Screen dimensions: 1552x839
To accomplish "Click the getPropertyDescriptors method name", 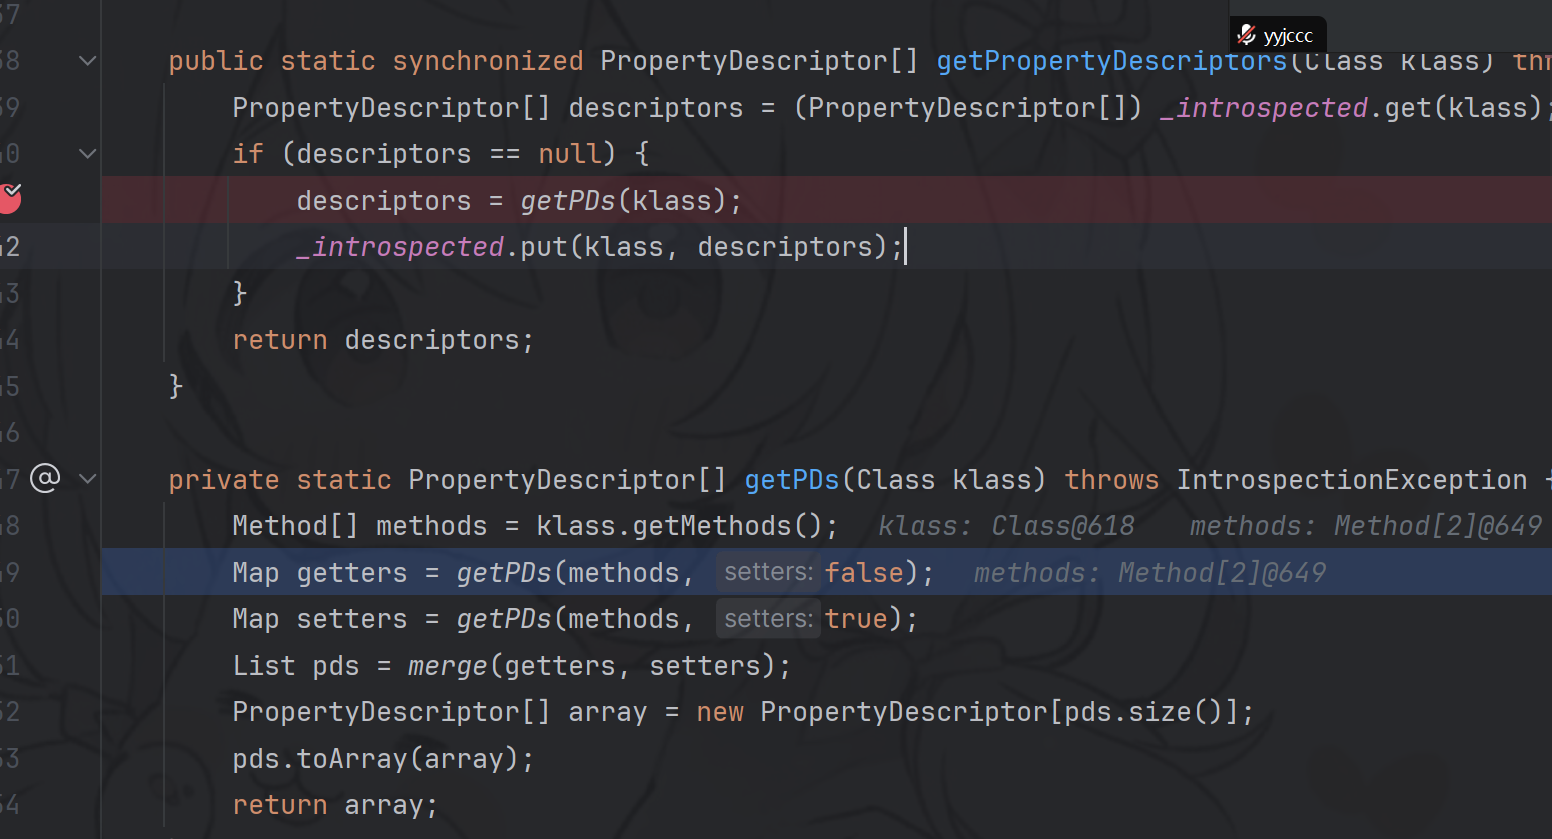I will pyautogui.click(x=1110, y=61).
